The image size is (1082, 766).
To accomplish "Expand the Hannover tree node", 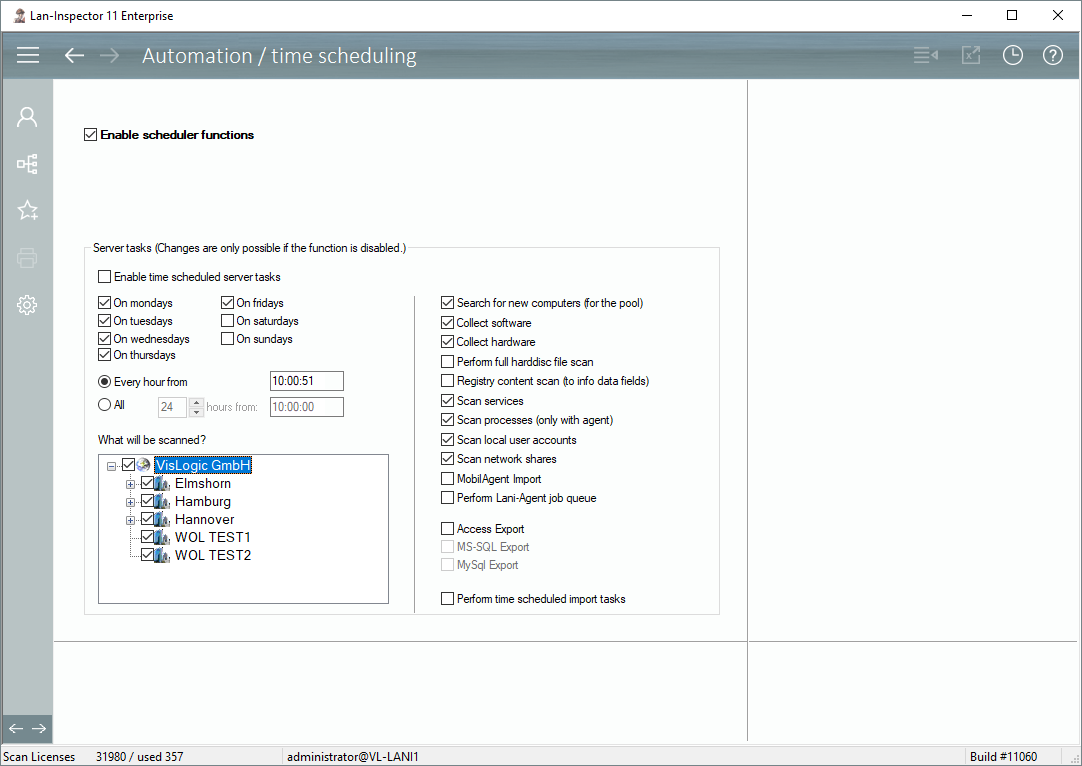I will click(130, 520).
